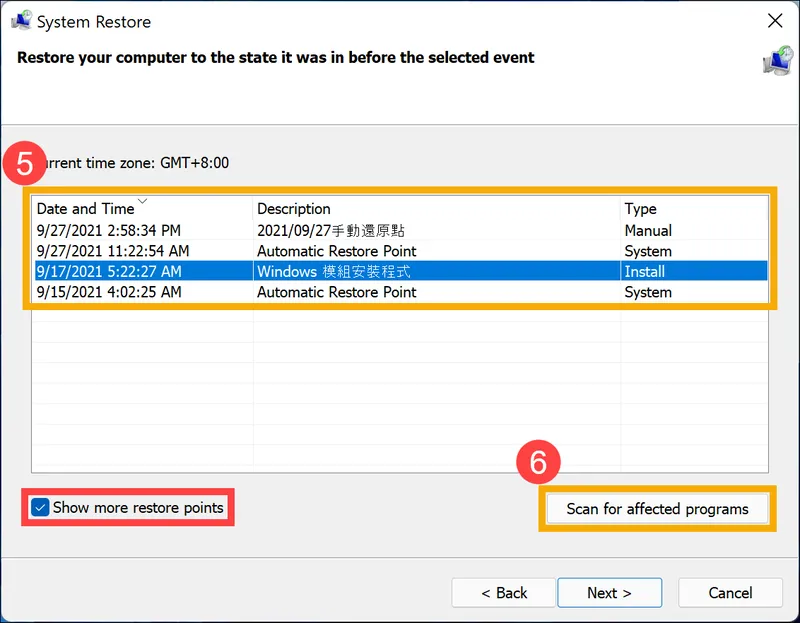Viewport: 800px width, 623px height.
Task: Sort by the Date and Time column header
Action: [86, 209]
